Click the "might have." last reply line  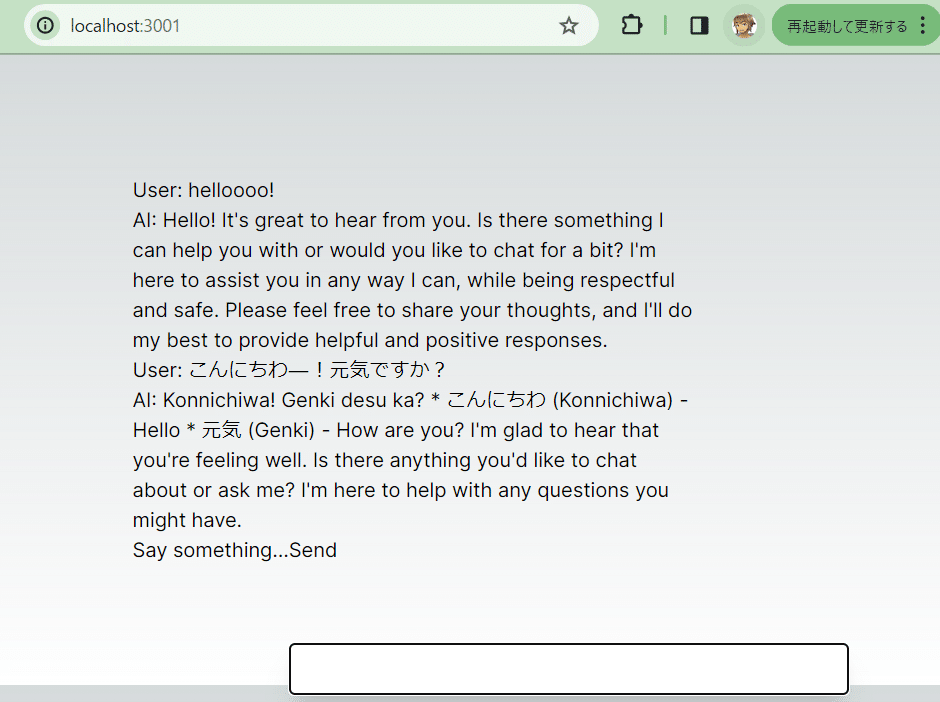pos(187,520)
